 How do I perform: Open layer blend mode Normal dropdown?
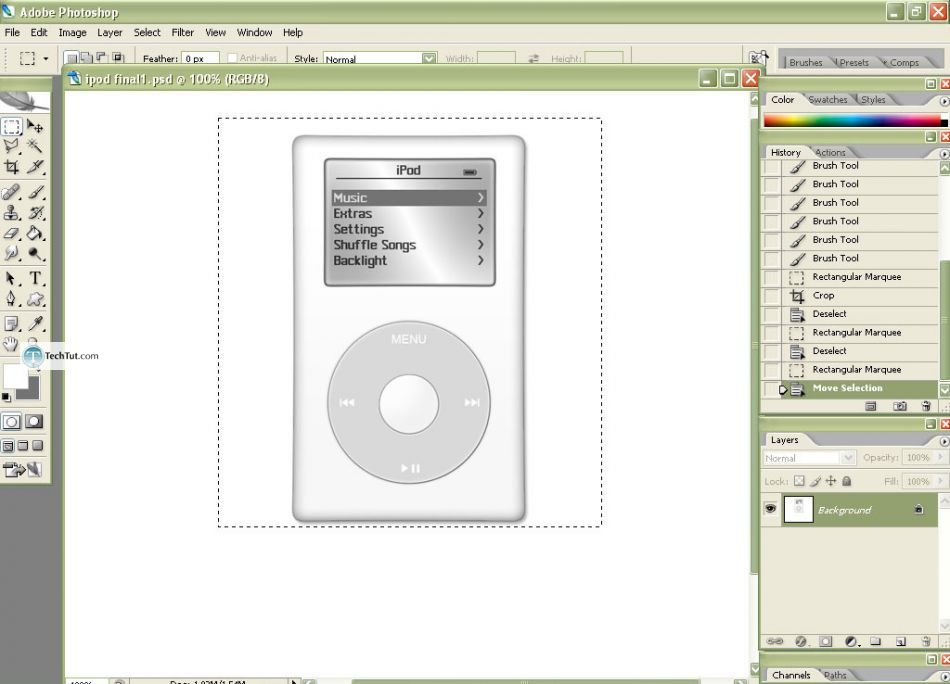[x=809, y=458]
